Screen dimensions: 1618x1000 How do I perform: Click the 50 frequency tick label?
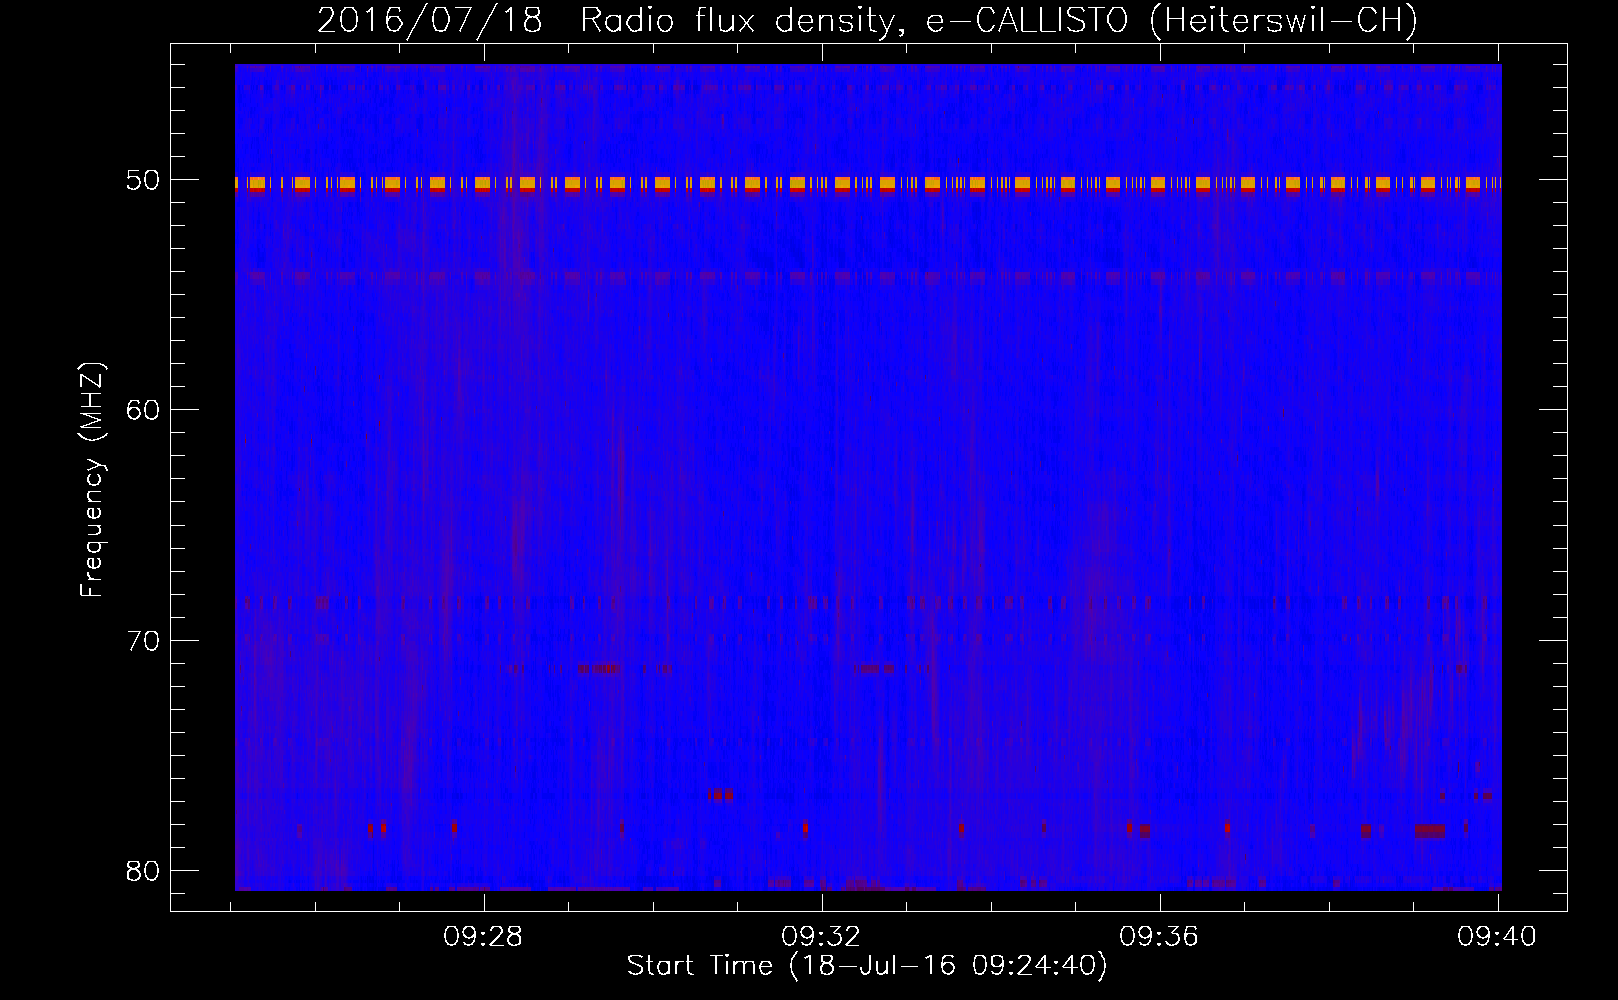point(143,180)
